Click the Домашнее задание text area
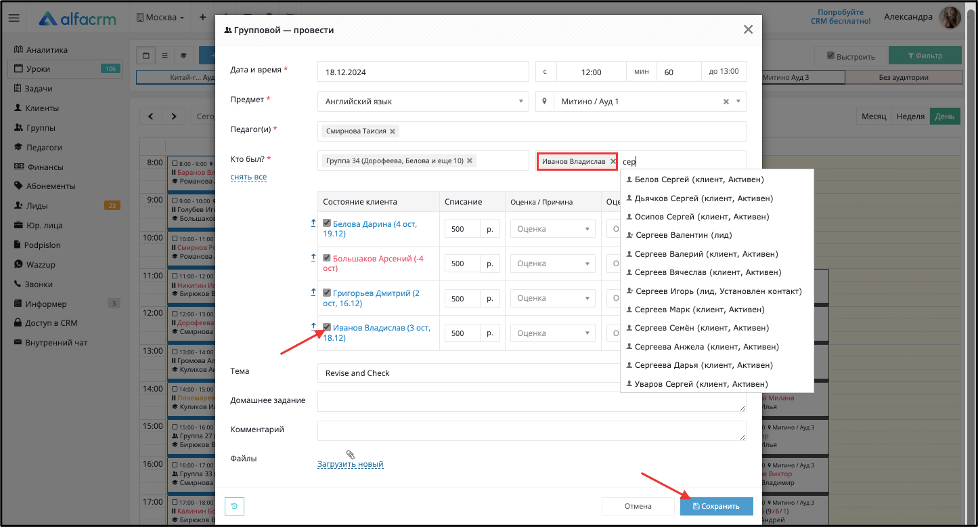979x529 pixels. pyautogui.click(x=531, y=402)
